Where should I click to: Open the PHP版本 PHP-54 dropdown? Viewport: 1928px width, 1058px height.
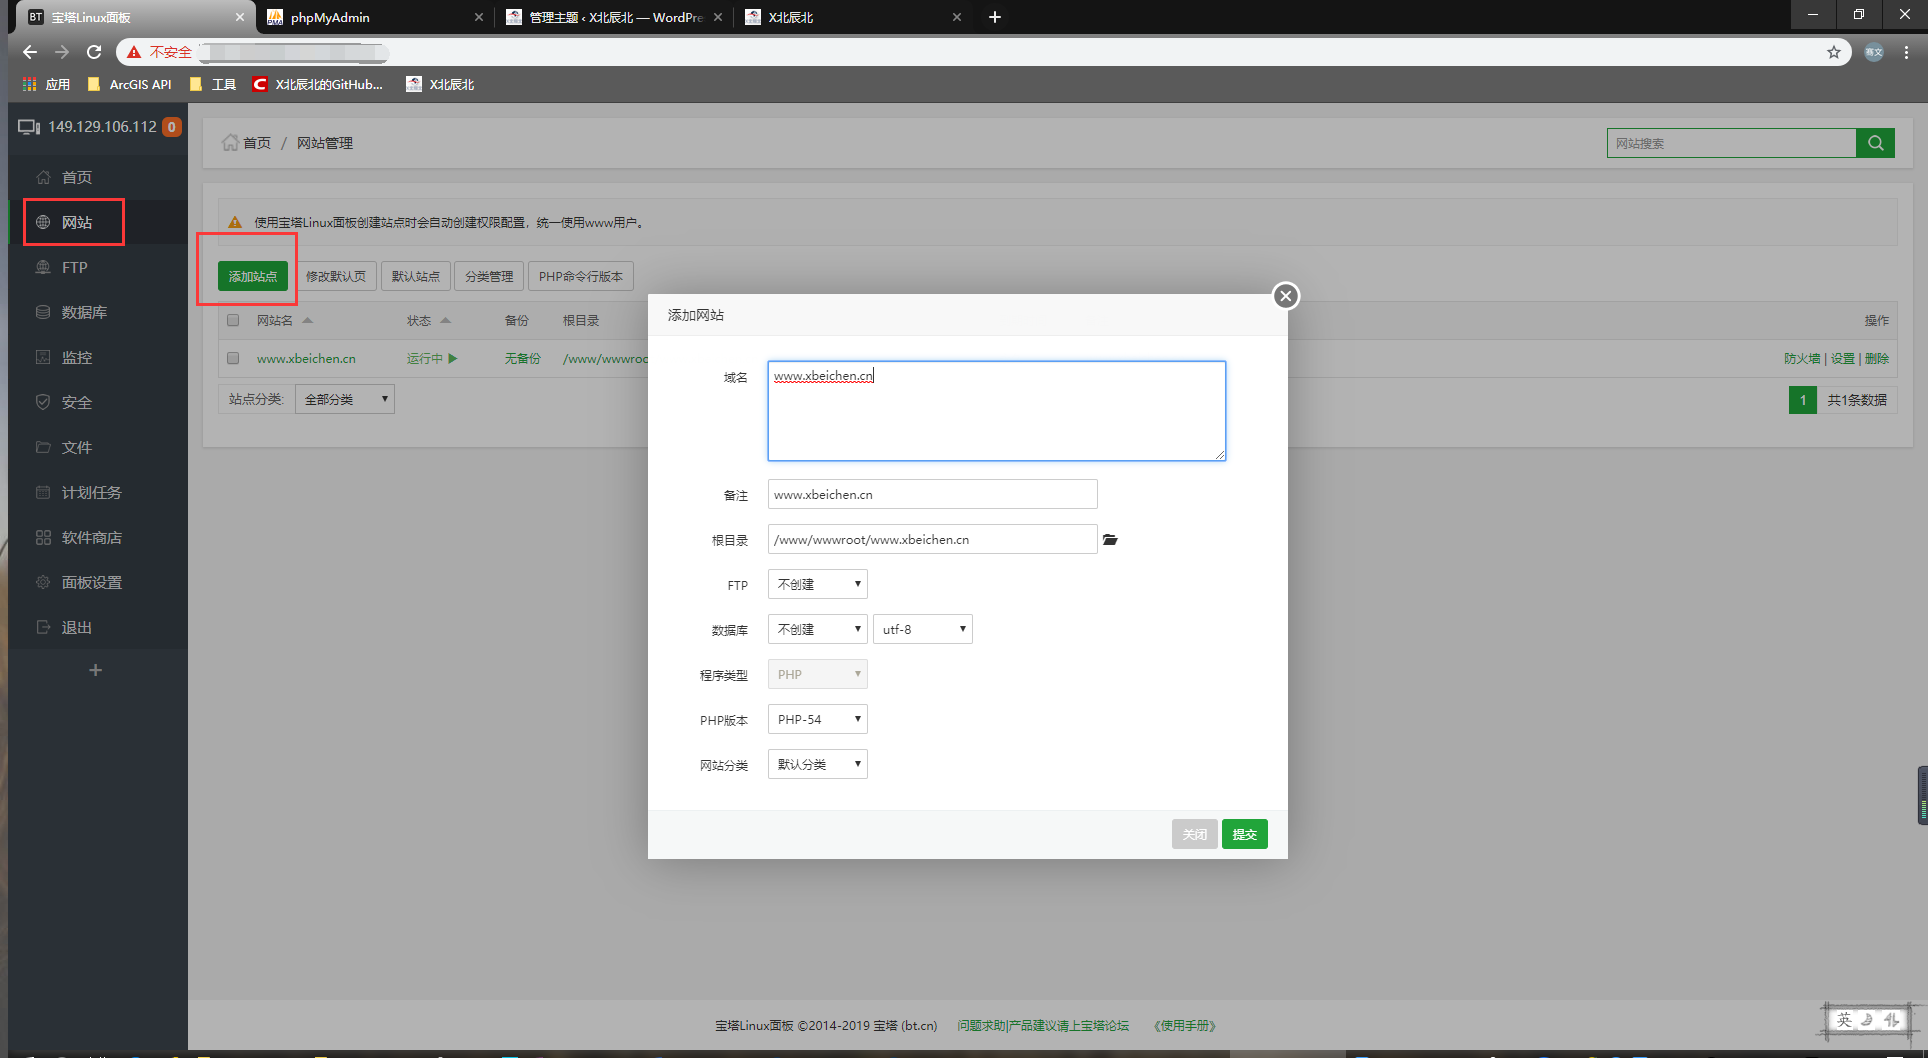tap(817, 719)
